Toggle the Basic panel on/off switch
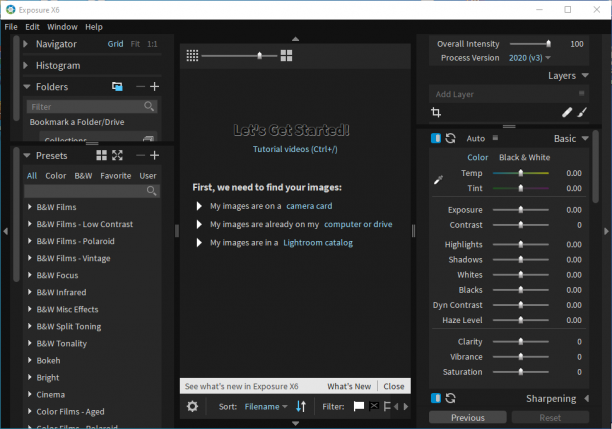 [x=436, y=138]
